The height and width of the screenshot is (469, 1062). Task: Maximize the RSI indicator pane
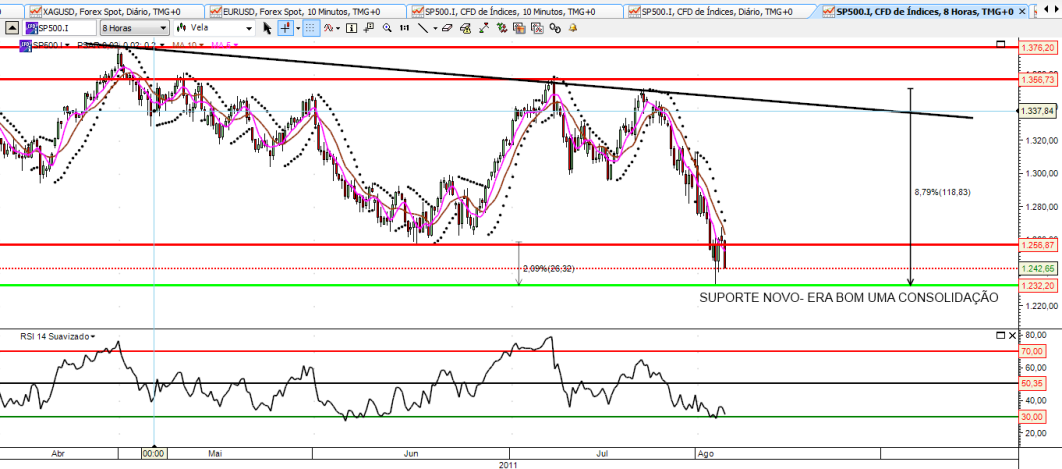(1001, 335)
